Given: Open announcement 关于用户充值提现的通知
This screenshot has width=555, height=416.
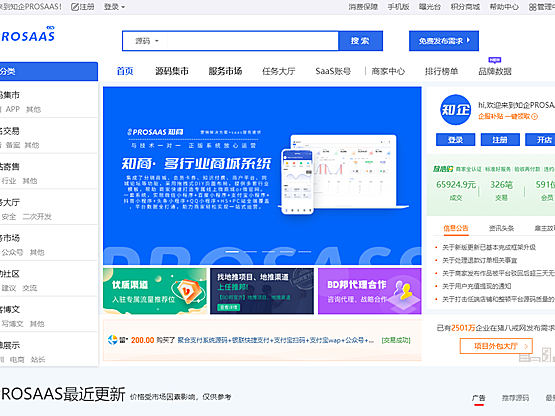Looking at the screenshot, I should [x=476, y=286].
